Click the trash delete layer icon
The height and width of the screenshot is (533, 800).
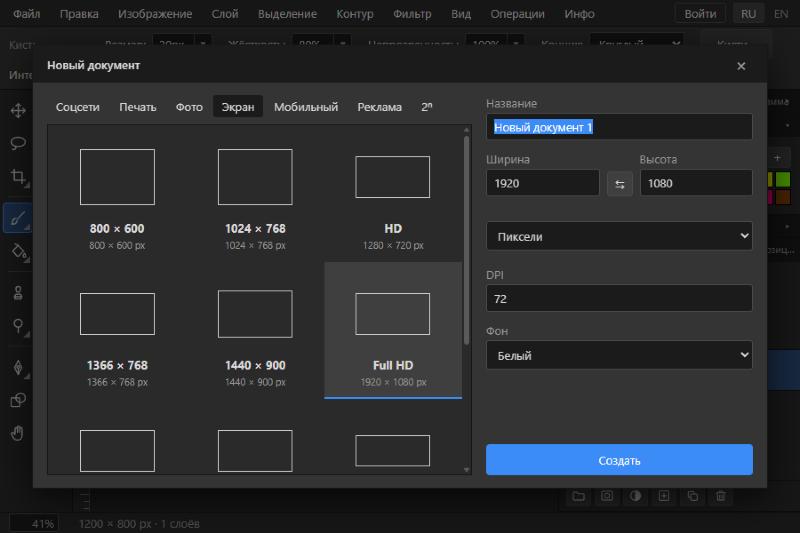(x=720, y=496)
